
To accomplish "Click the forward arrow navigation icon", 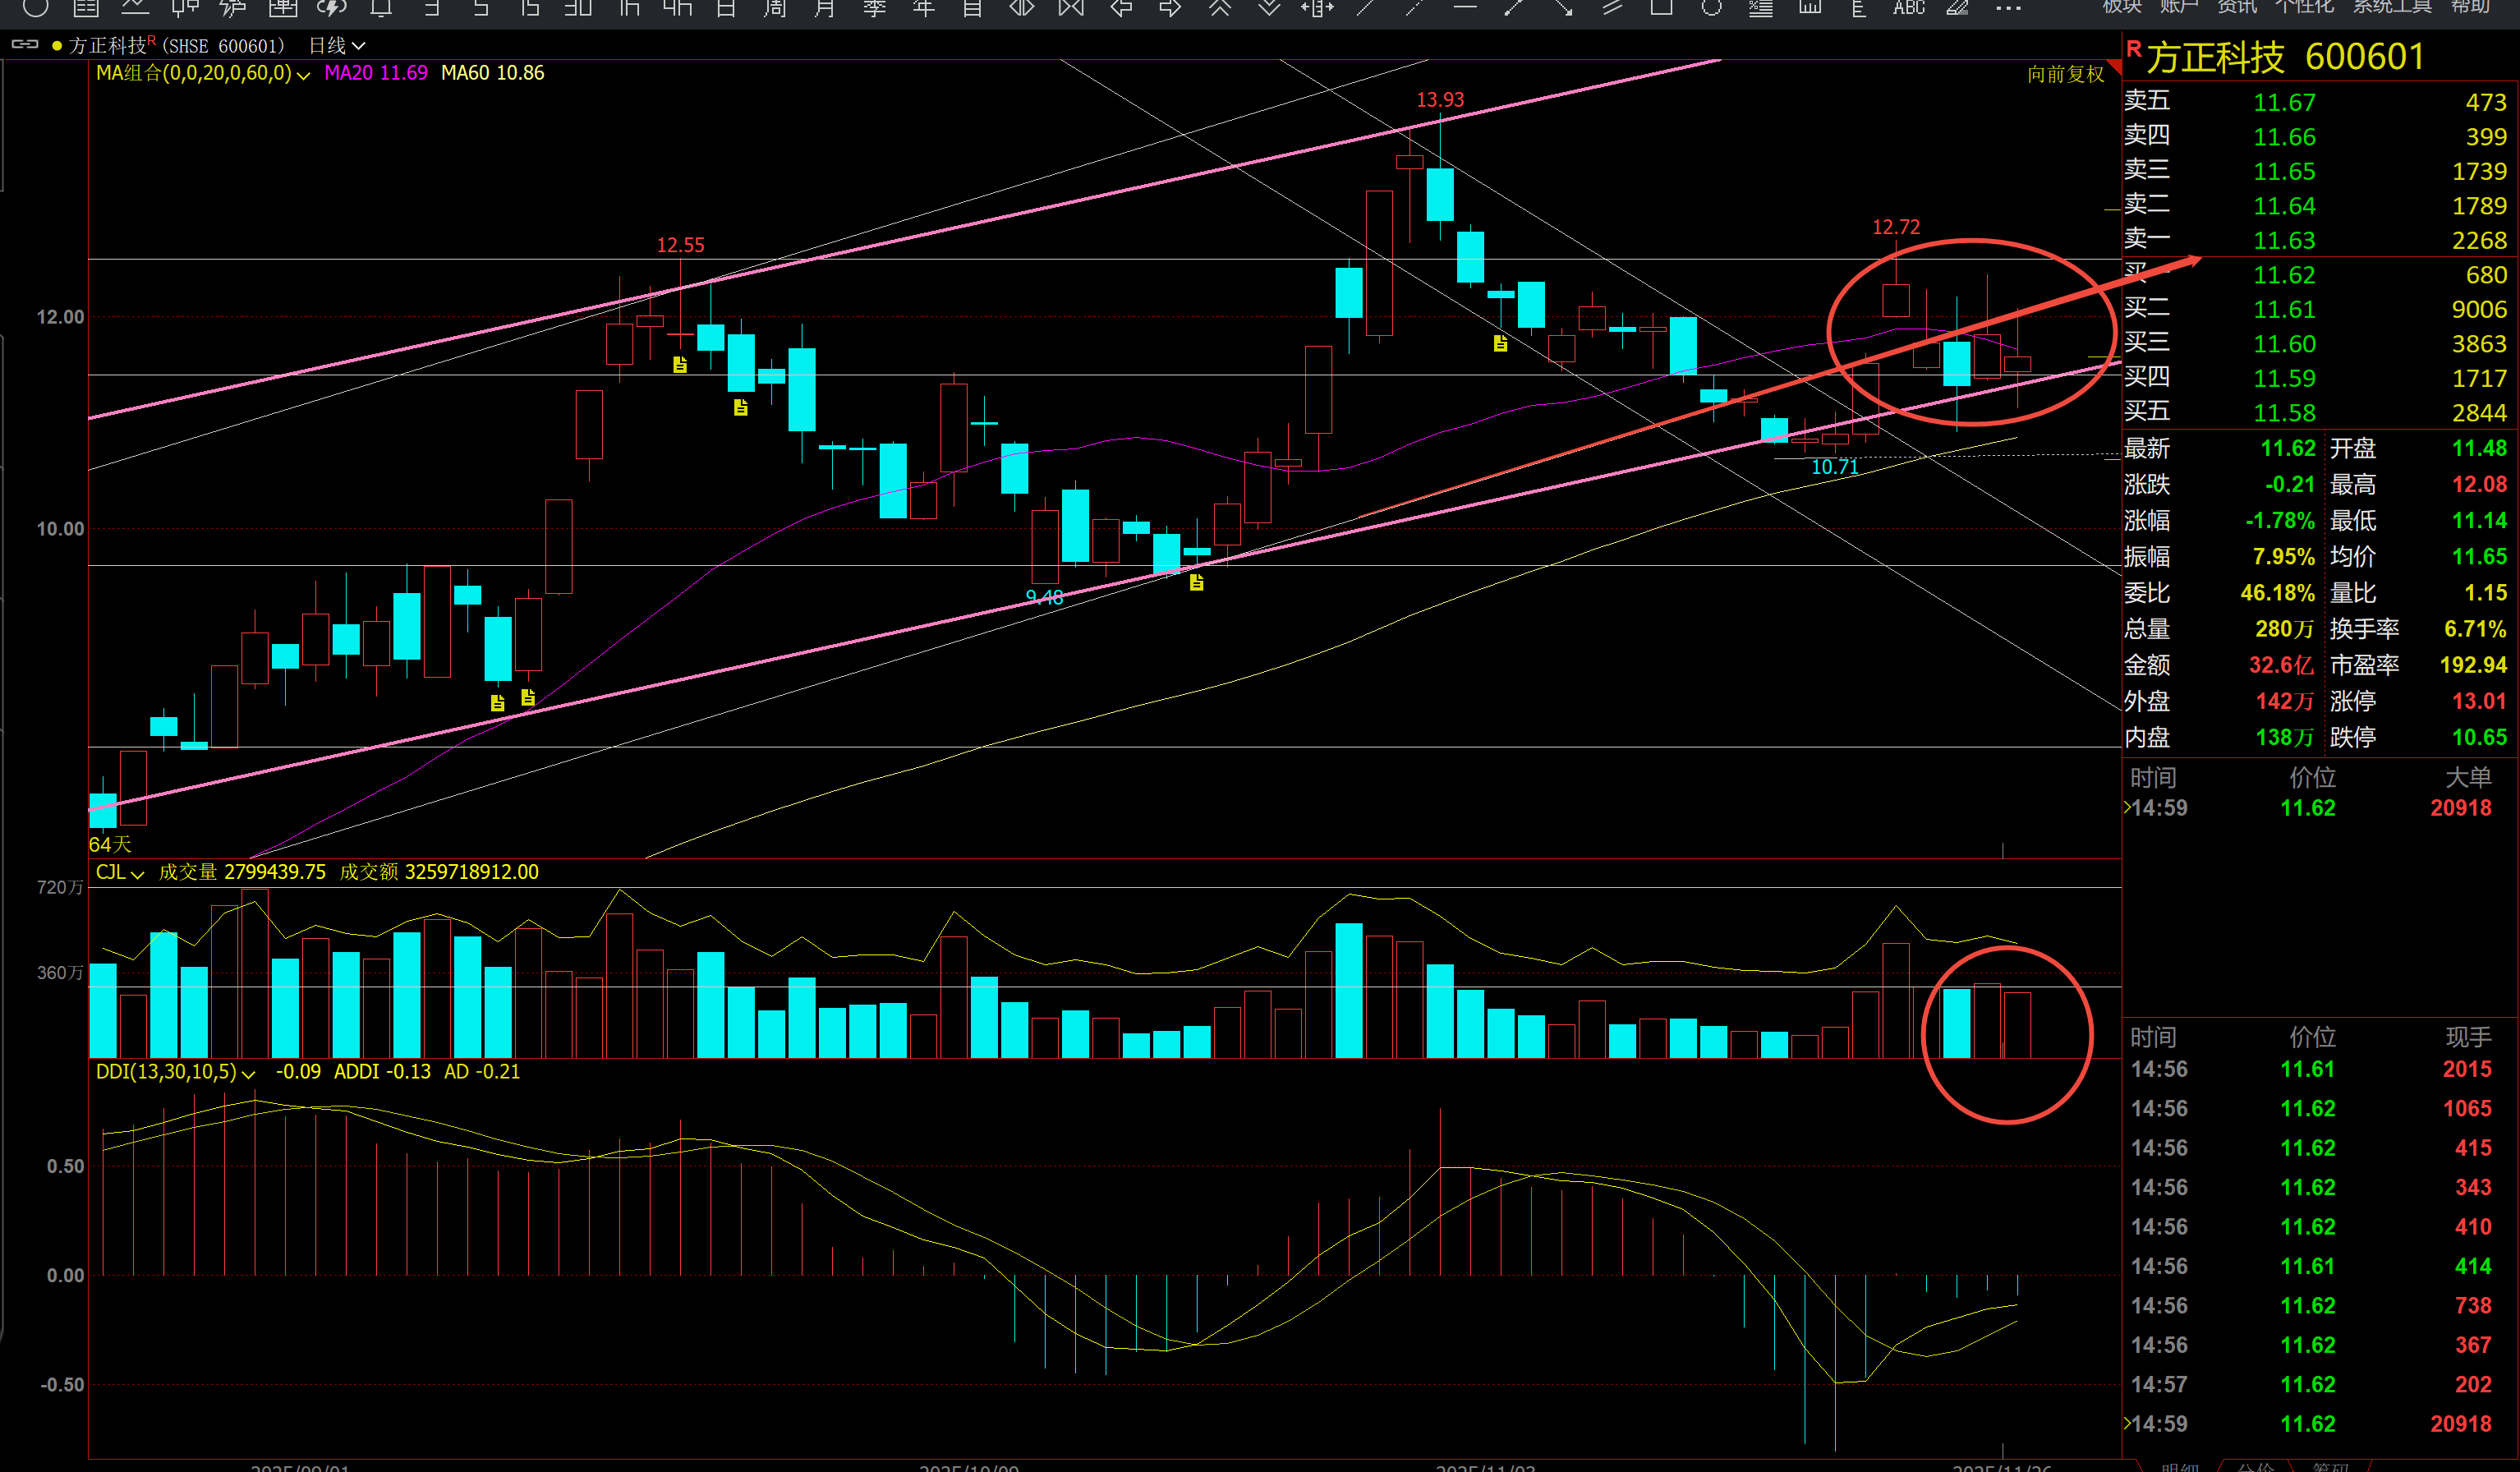I will click(x=1170, y=8).
